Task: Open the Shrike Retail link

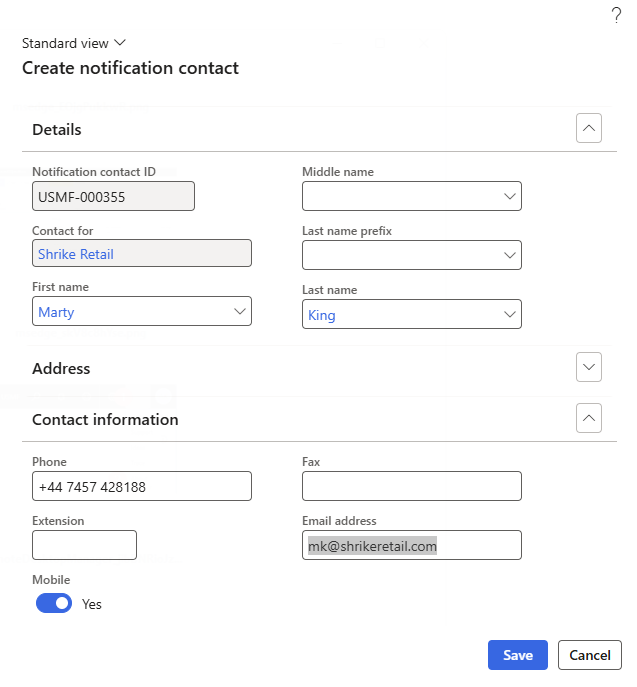Action: click(x=76, y=254)
